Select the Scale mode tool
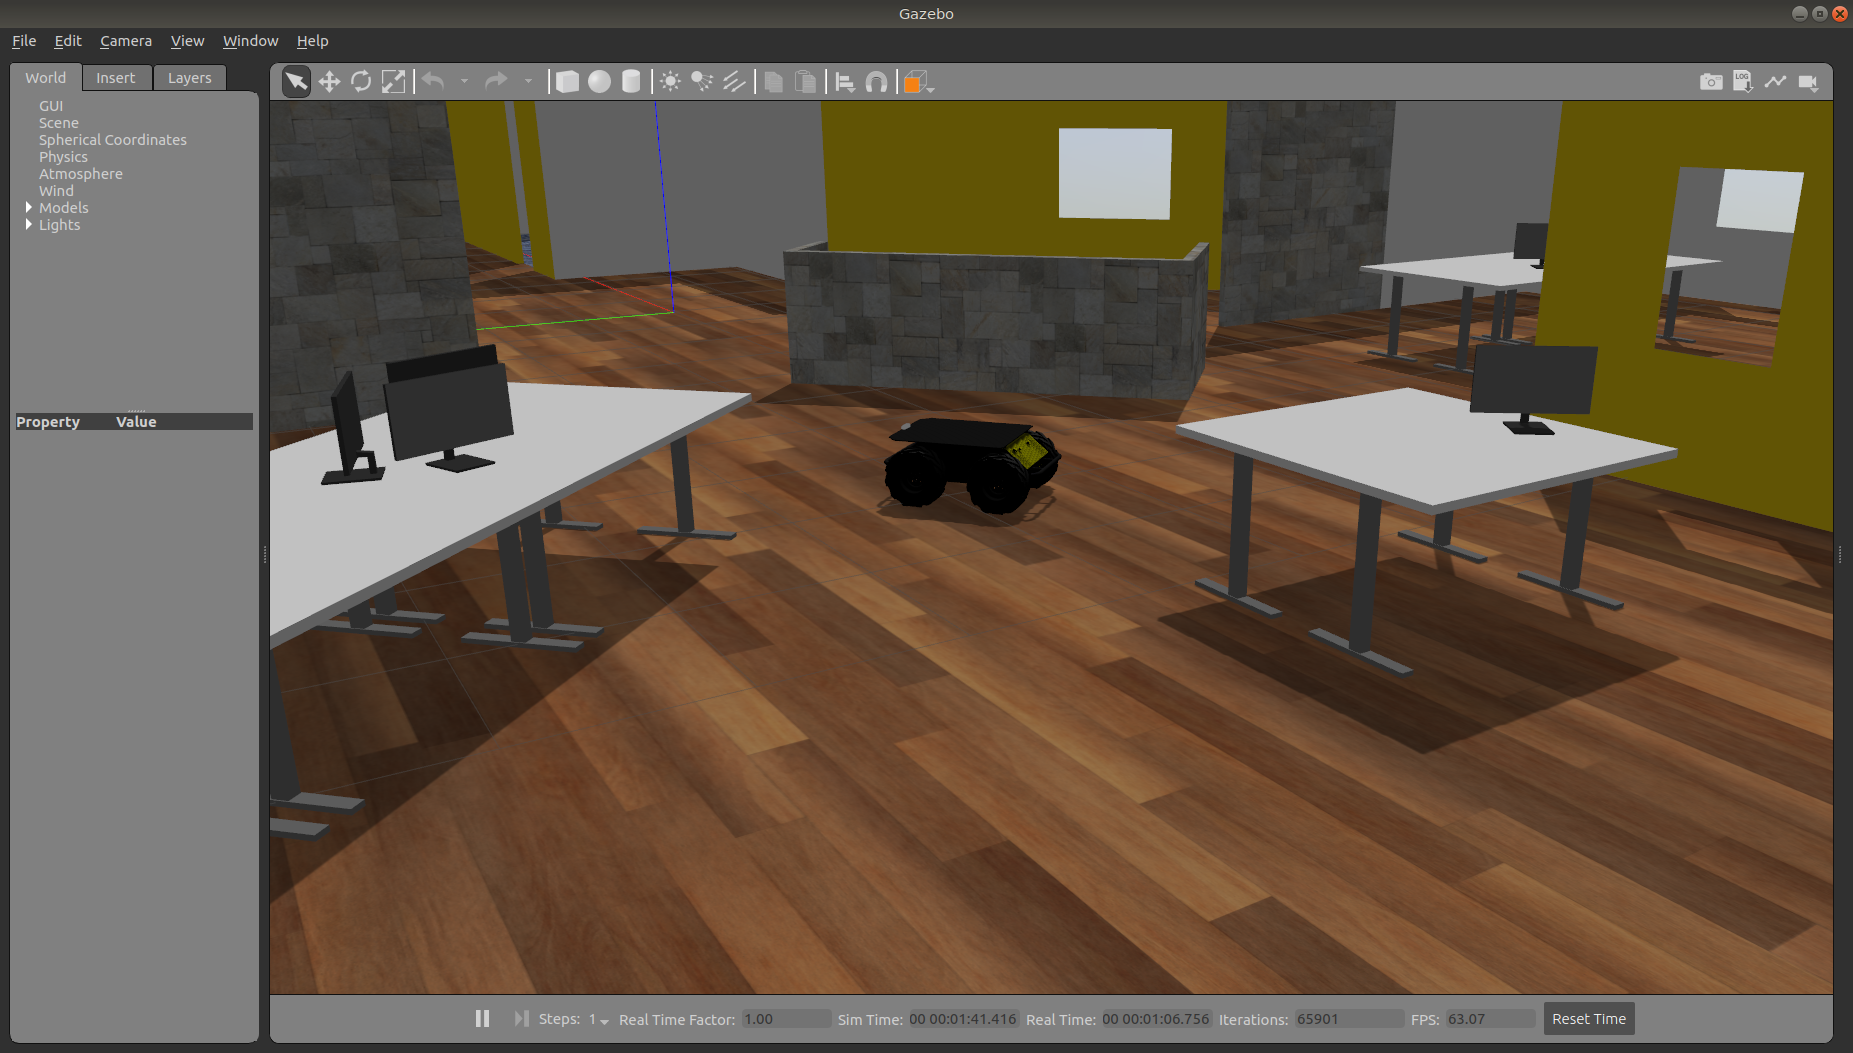 pyautogui.click(x=394, y=82)
